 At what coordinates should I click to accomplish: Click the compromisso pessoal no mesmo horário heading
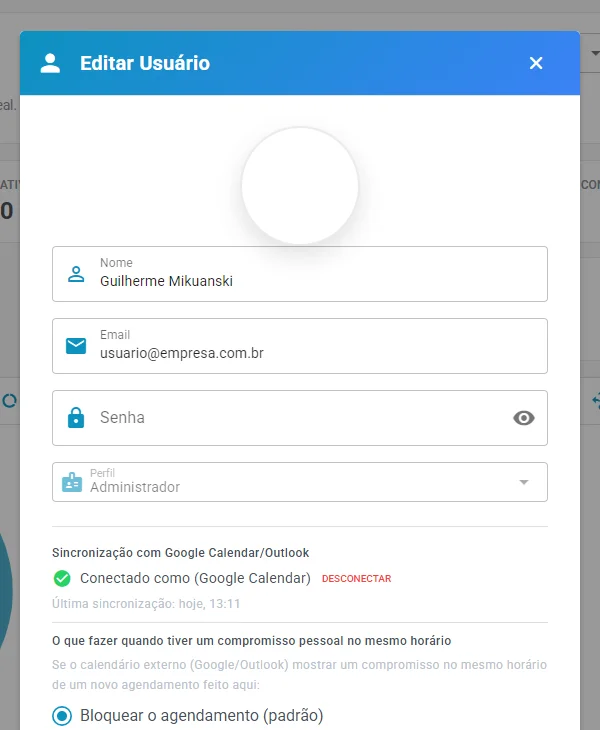(x=251, y=641)
